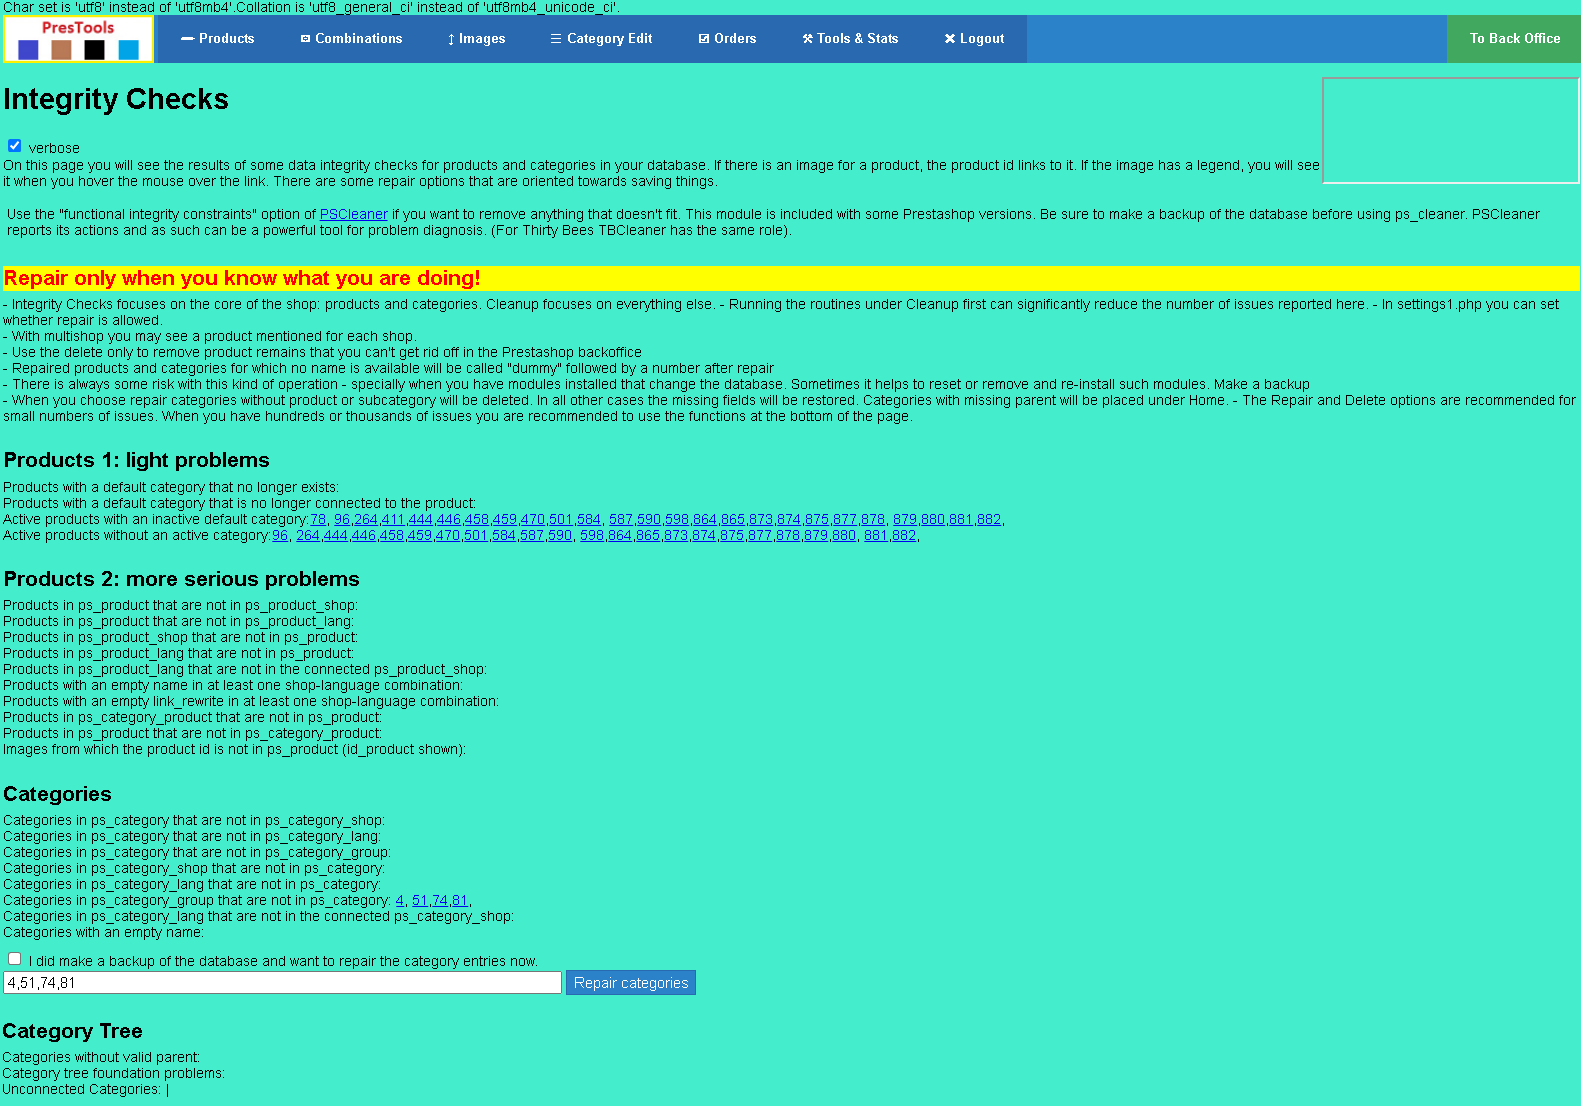Click 'Unconnected Categories:' text
This screenshot has width=1581, height=1106.
[81, 1089]
